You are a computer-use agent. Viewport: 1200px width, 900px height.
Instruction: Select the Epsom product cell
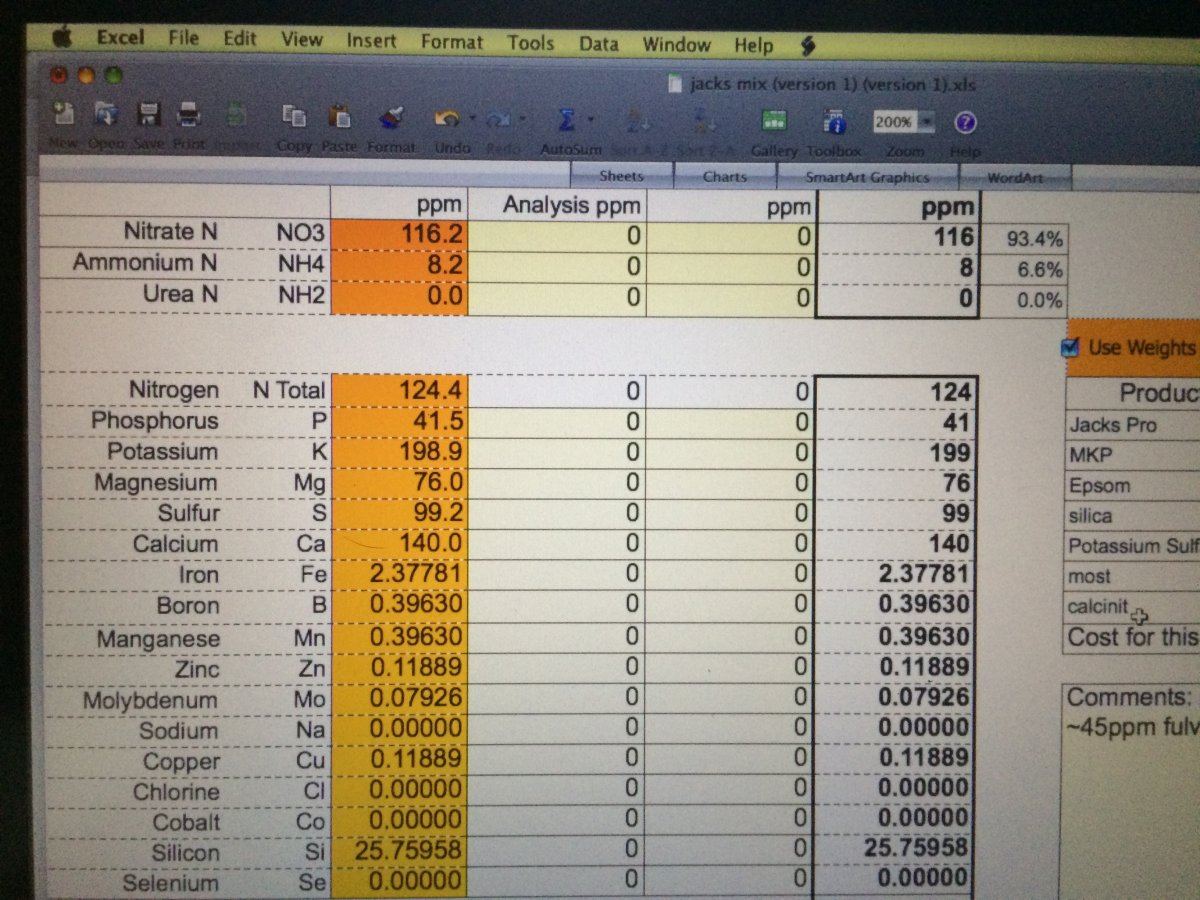[x=1132, y=486]
